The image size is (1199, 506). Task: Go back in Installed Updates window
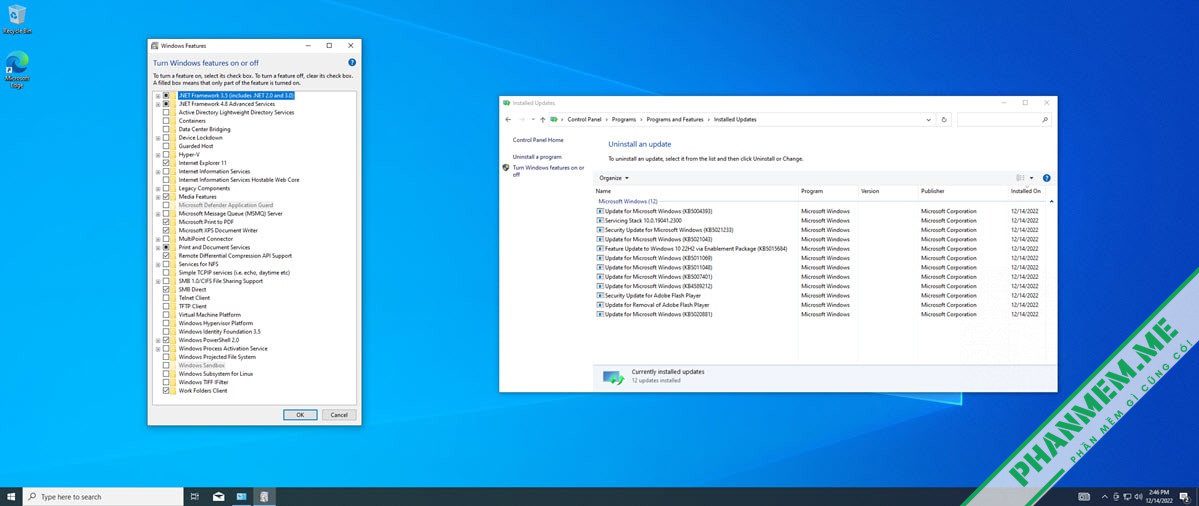coord(509,120)
